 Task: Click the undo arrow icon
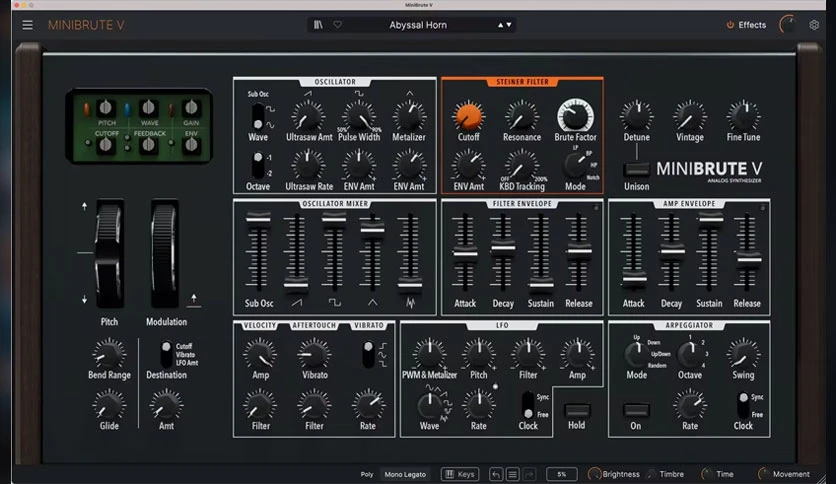pos(496,474)
